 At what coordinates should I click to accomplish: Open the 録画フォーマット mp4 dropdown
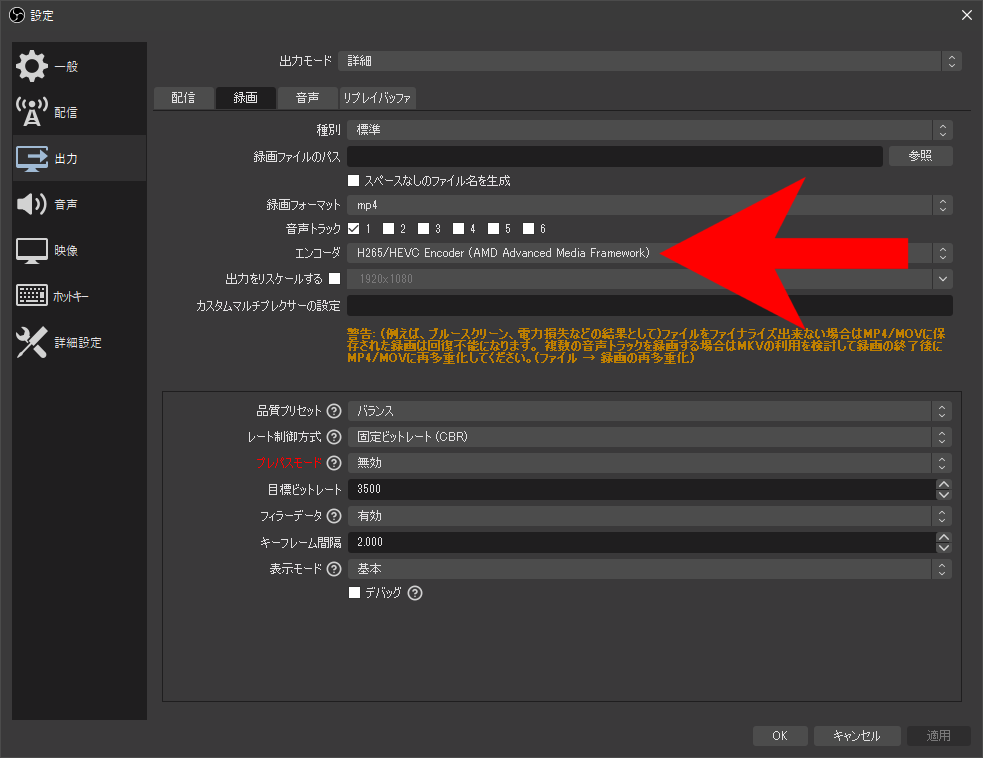click(650, 205)
